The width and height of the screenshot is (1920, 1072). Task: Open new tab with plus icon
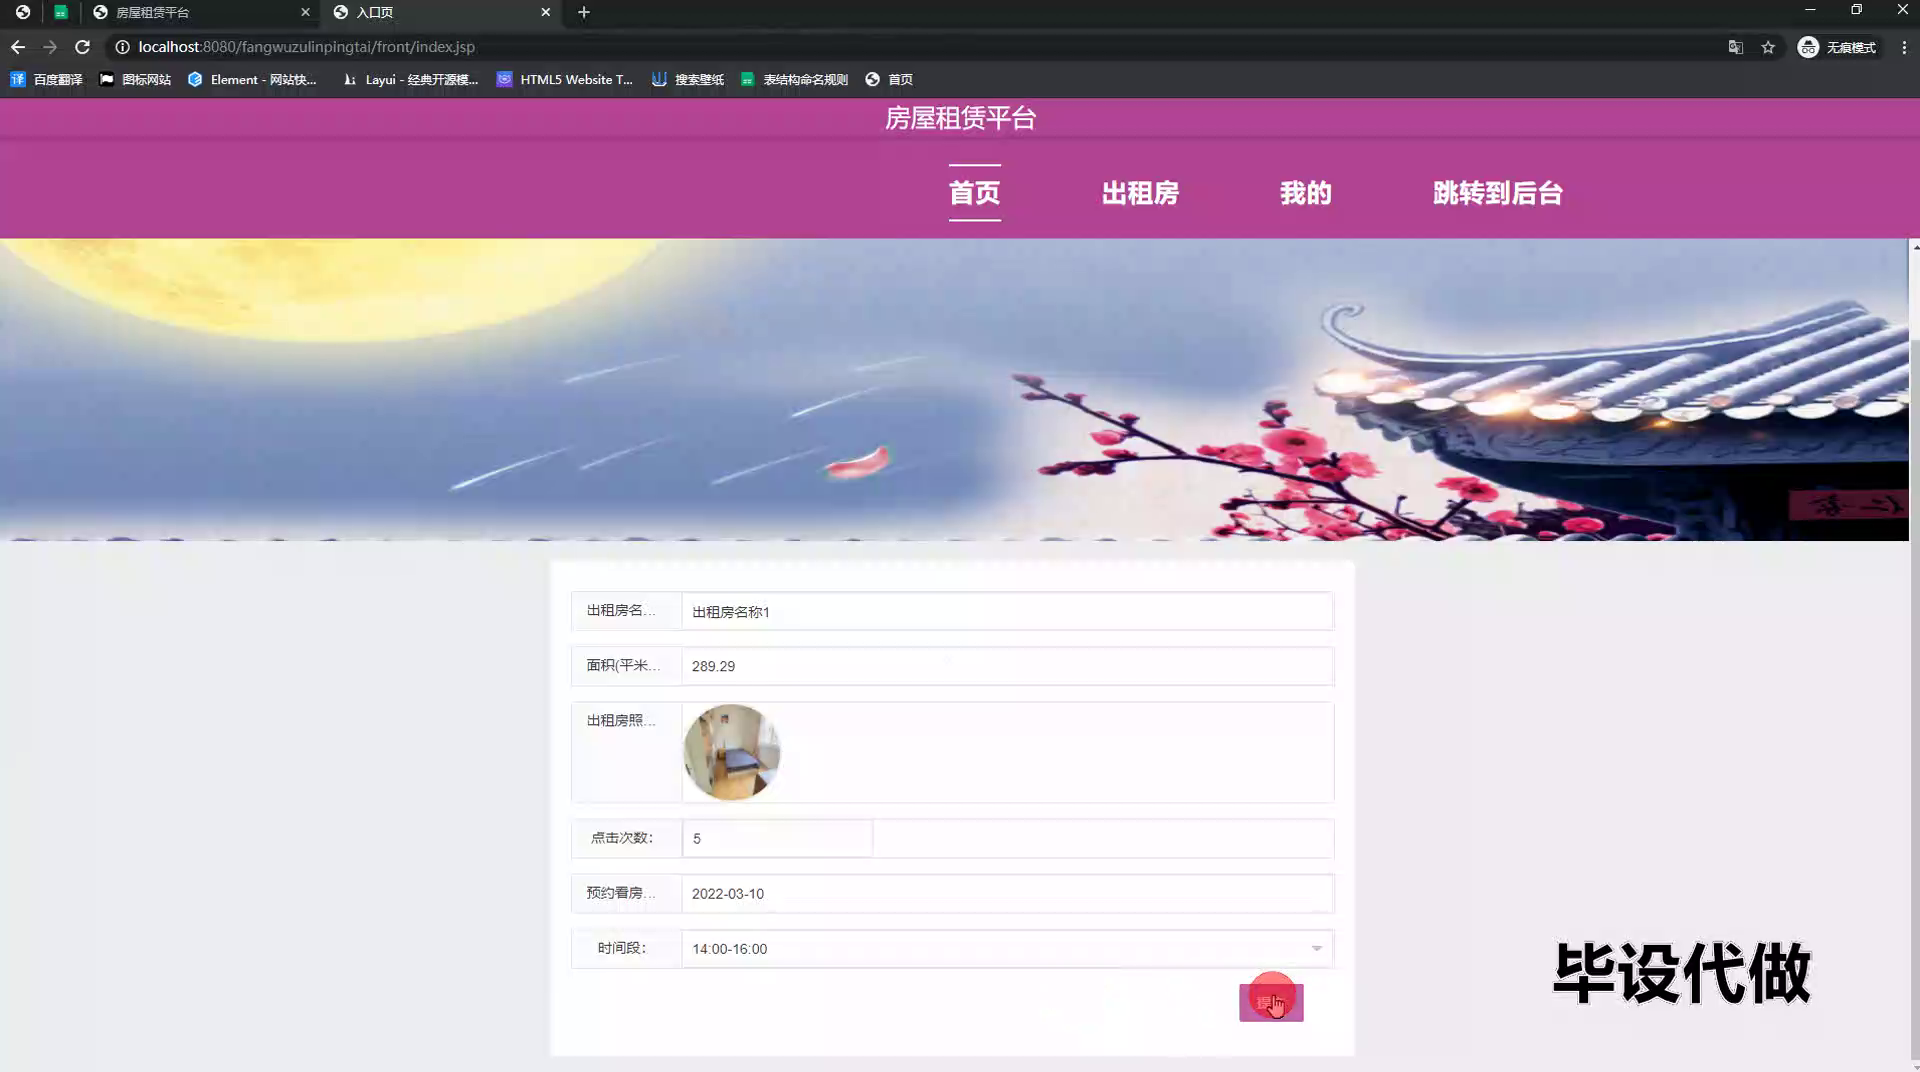[x=584, y=12]
